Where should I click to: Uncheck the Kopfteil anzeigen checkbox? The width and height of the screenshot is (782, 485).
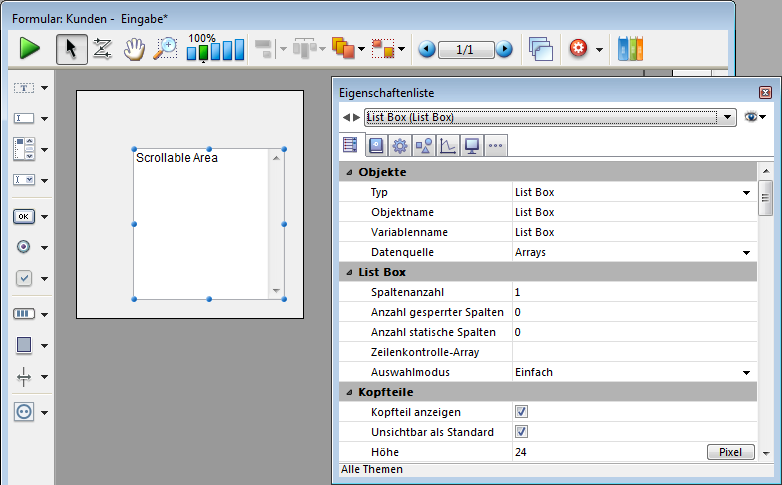[x=521, y=412]
